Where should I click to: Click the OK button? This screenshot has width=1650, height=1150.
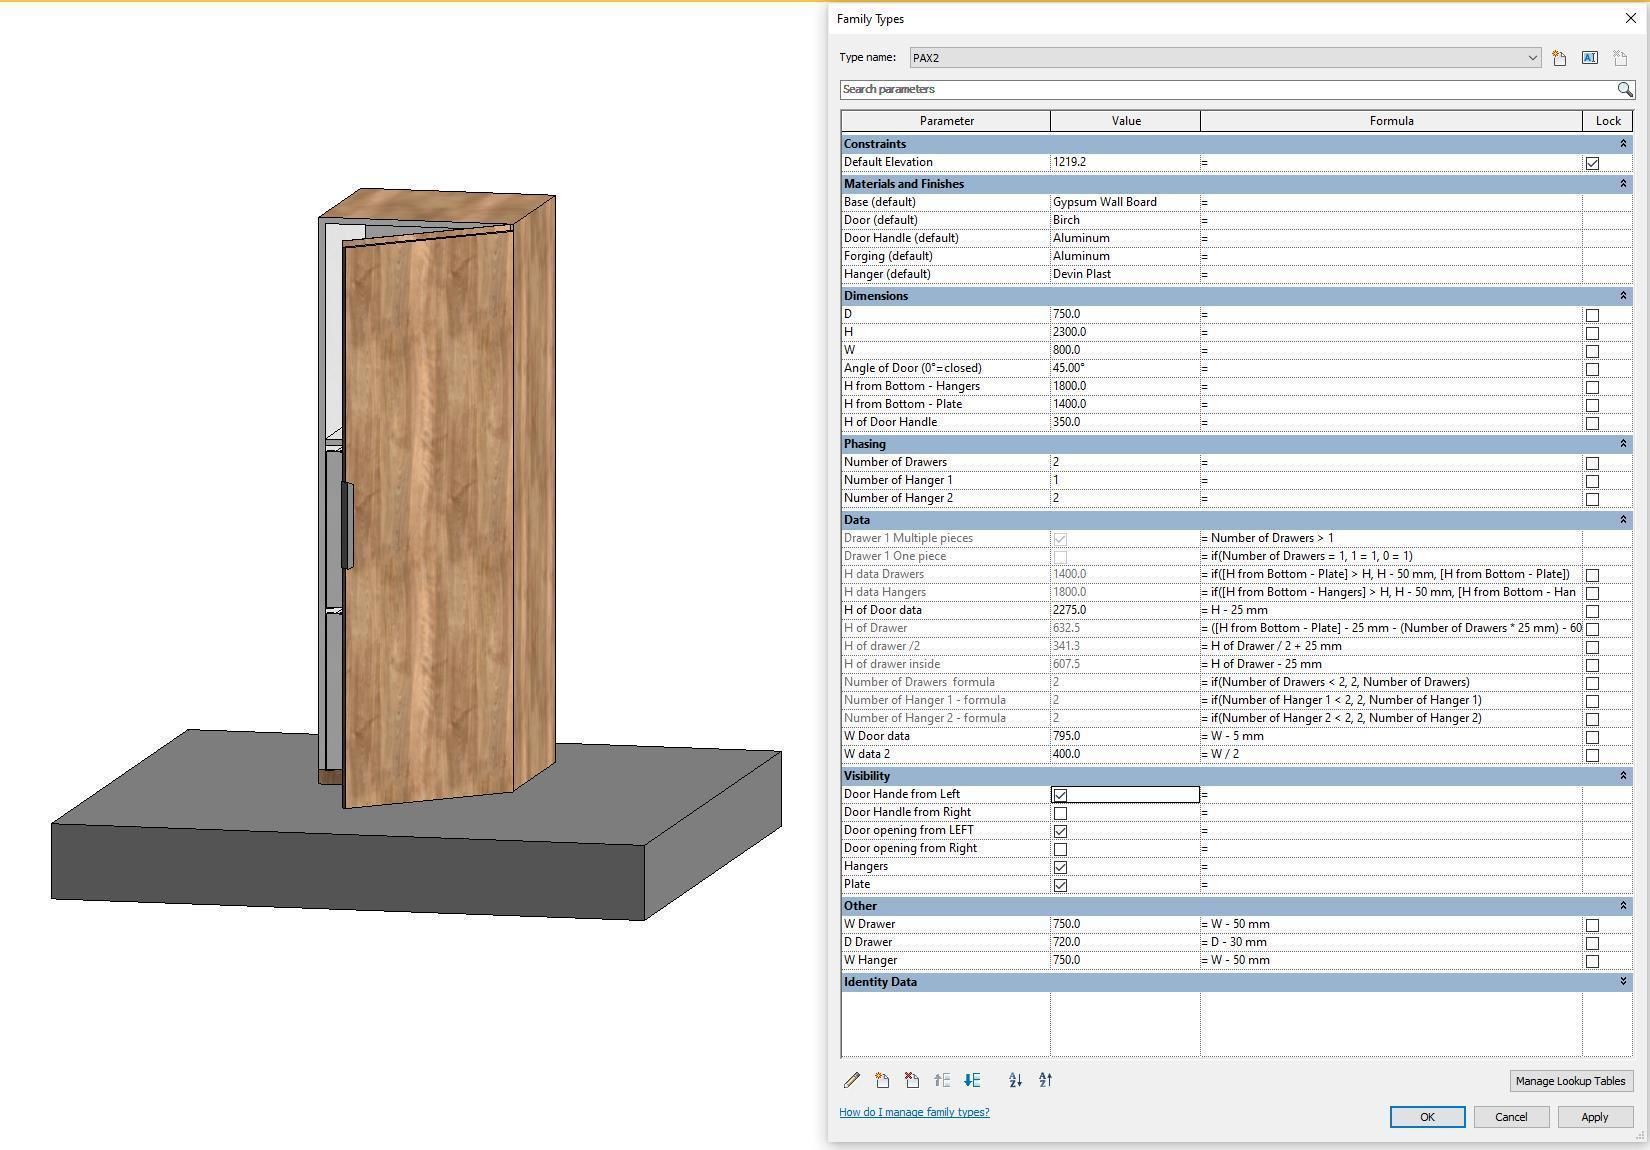1427,1117
